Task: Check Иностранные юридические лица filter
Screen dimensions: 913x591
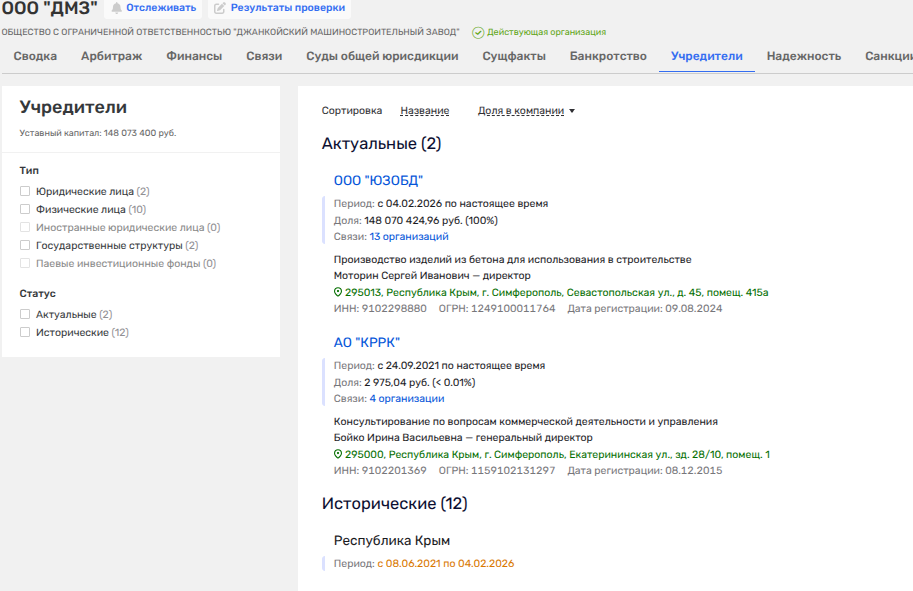Action: (x=25, y=227)
